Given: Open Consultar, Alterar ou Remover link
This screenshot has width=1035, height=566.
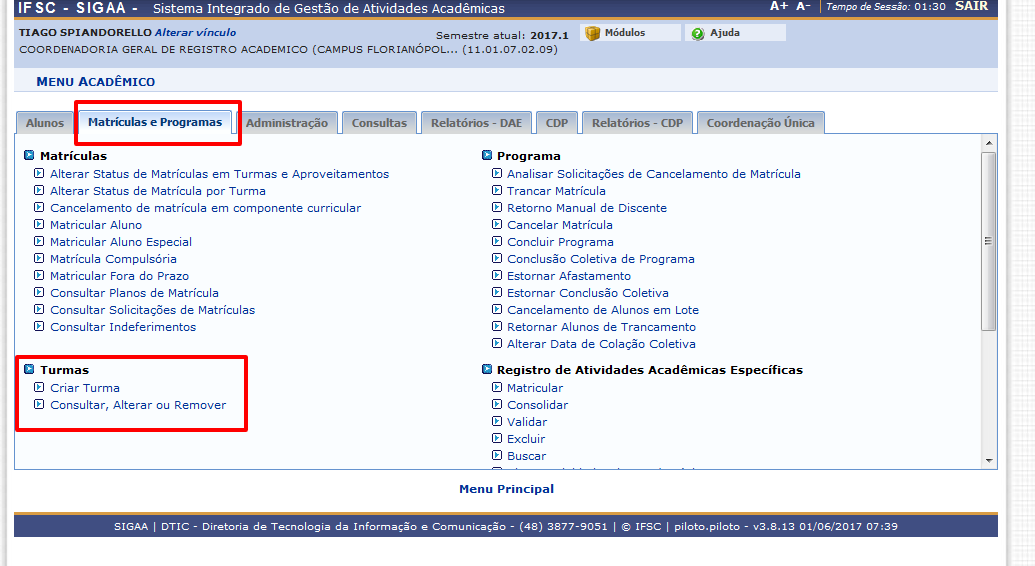Looking at the screenshot, I should 138,405.
